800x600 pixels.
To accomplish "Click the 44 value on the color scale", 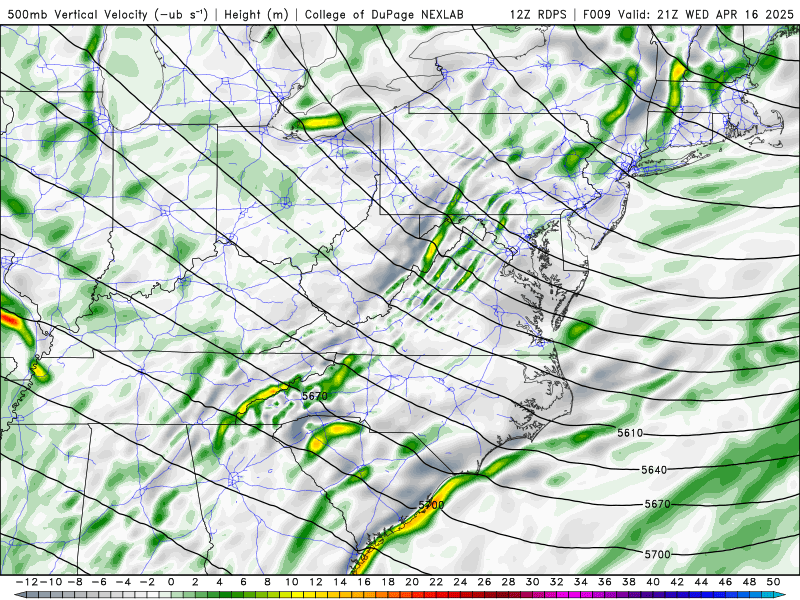I will tap(702, 582).
